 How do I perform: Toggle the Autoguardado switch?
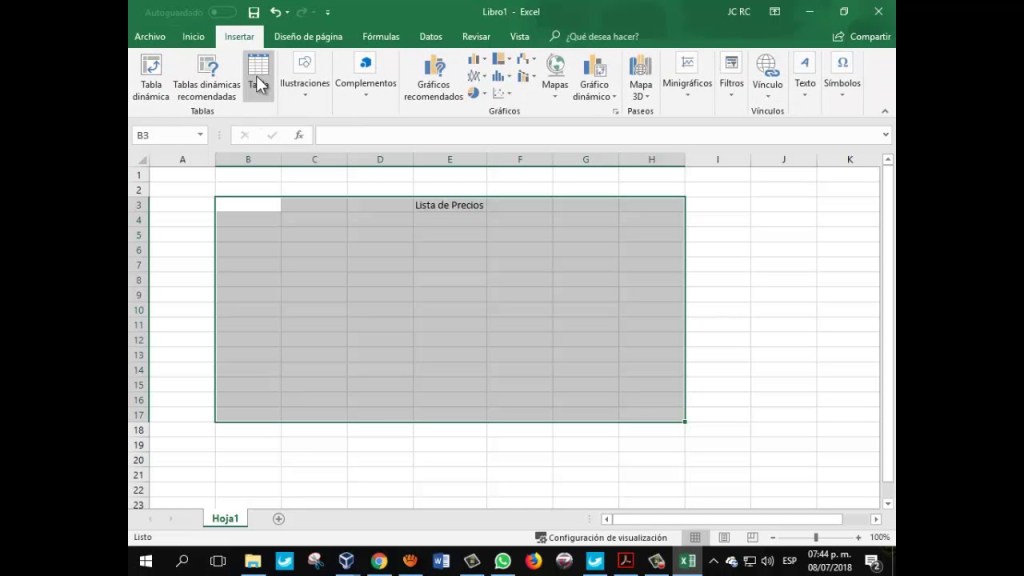[222, 12]
